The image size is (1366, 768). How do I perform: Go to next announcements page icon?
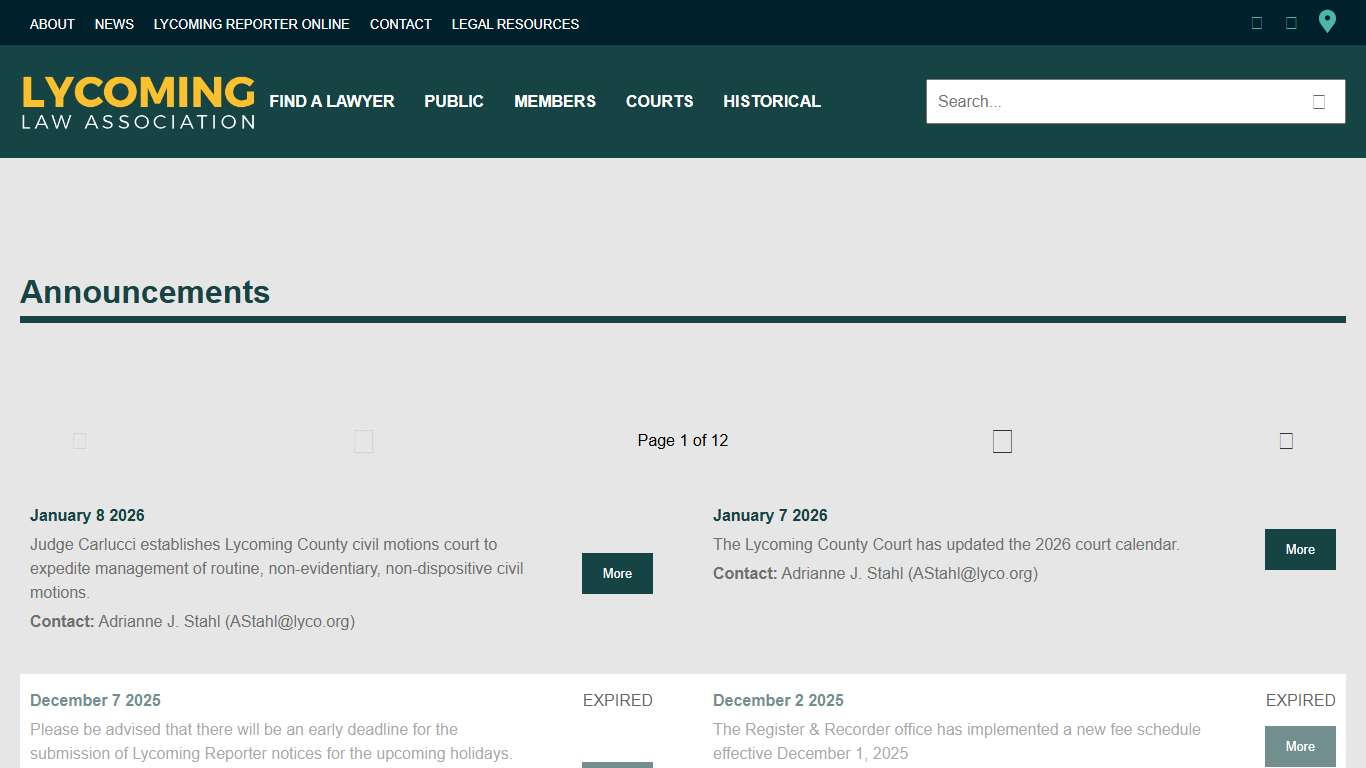[1002, 441]
